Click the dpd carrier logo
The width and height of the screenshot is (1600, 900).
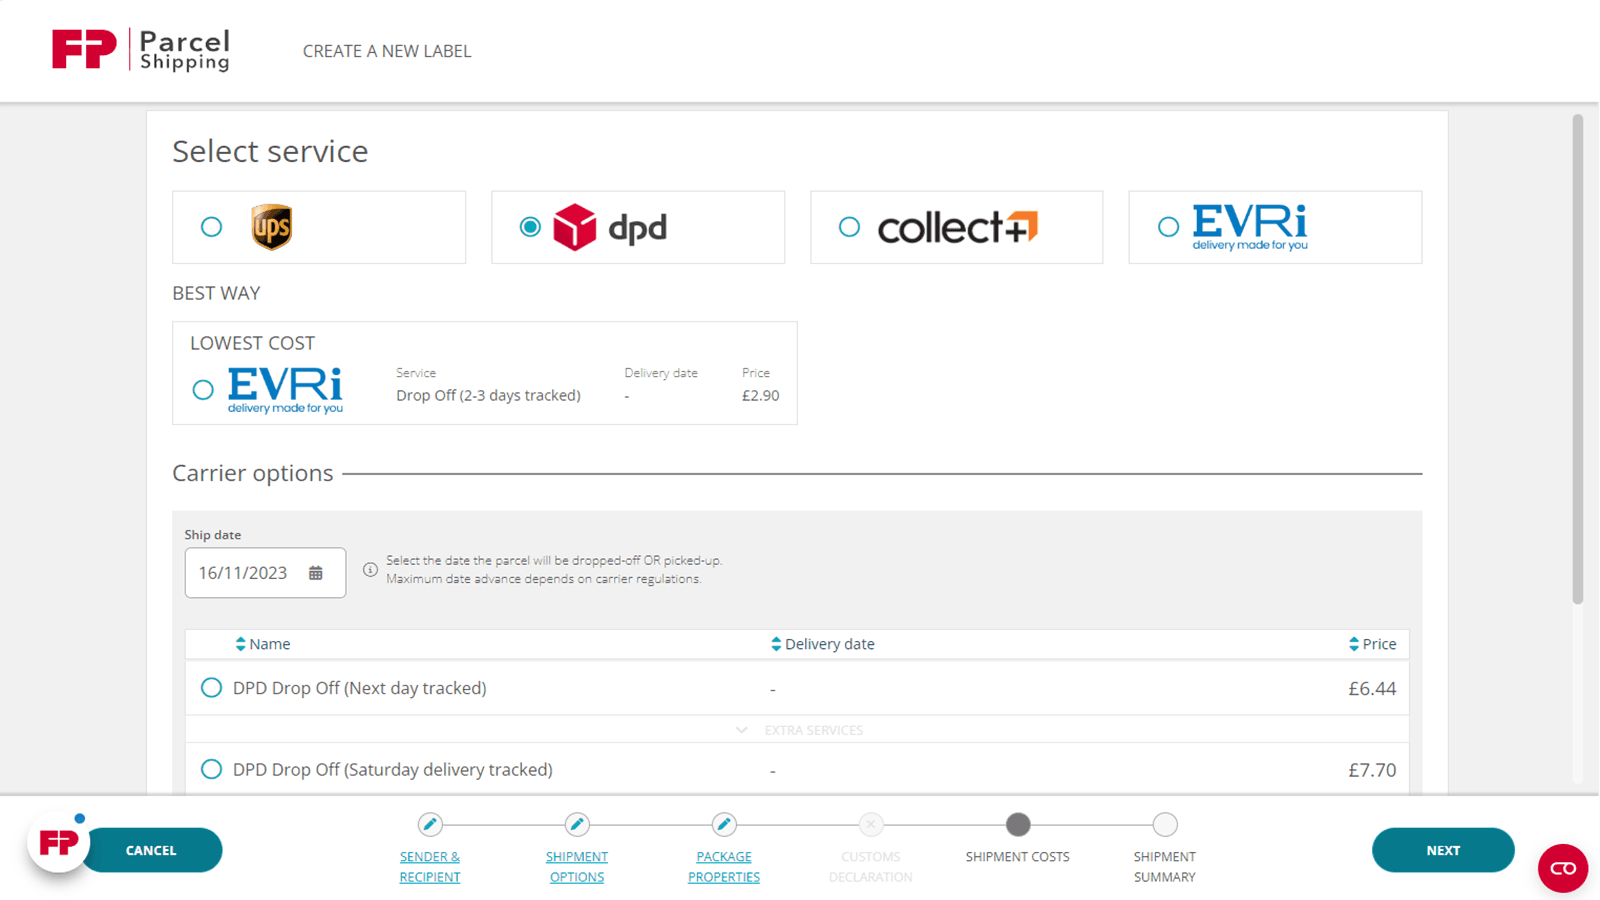click(x=610, y=227)
